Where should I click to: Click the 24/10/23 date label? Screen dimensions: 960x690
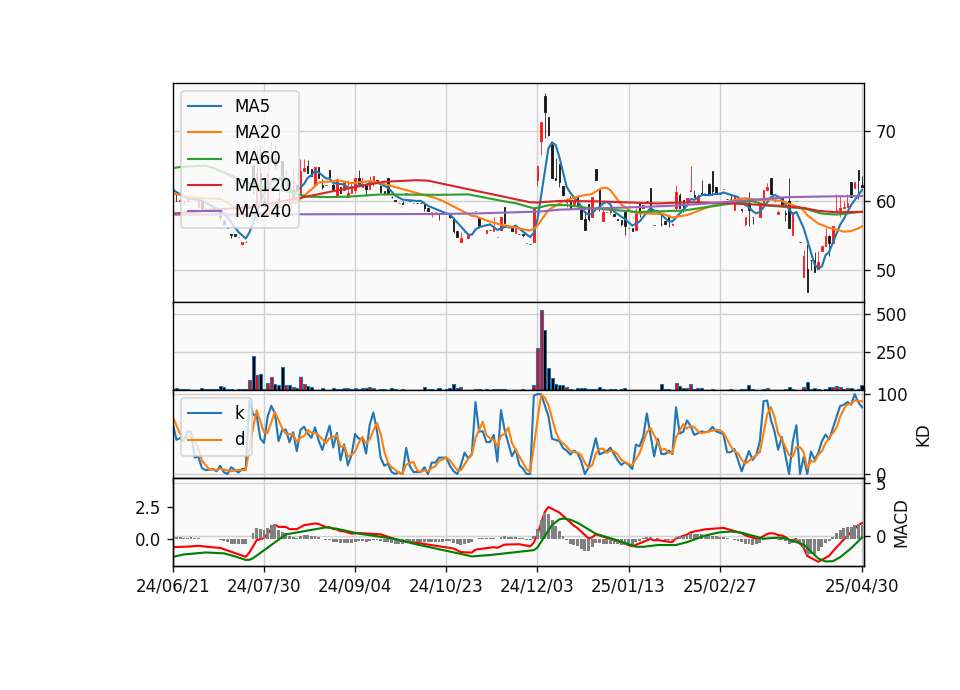pyautogui.click(x=446, y=586)
